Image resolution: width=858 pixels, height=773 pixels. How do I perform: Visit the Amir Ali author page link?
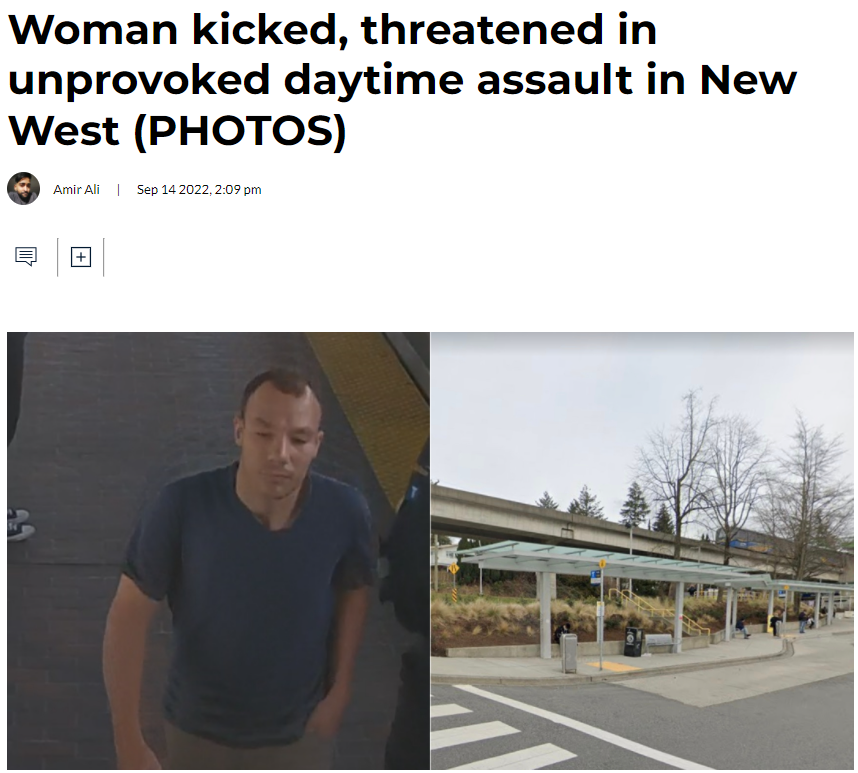click(x=76, y=189)
